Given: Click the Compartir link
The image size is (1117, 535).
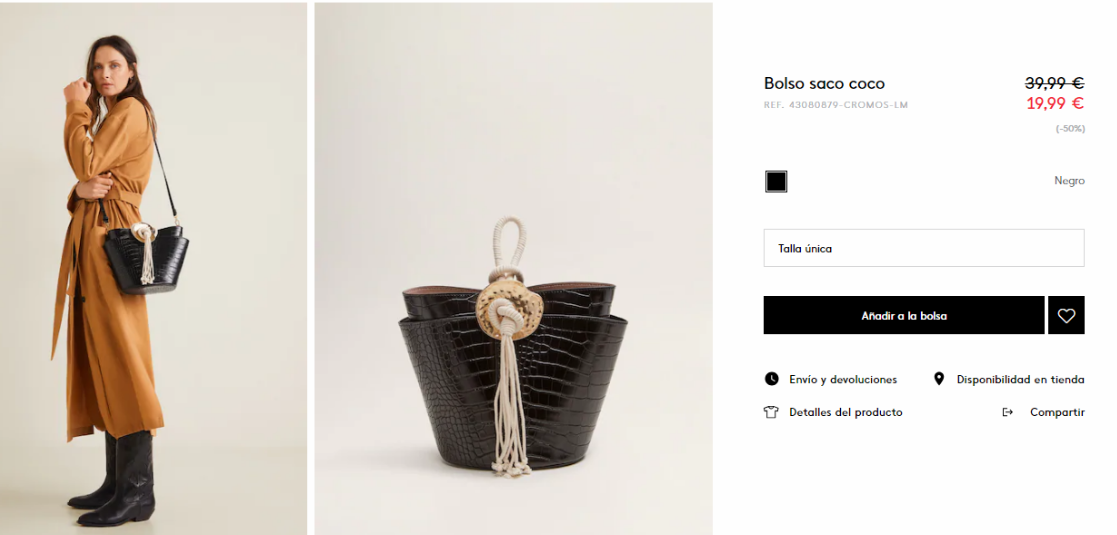Looking at the screenshot, I should coord(1057,412).
